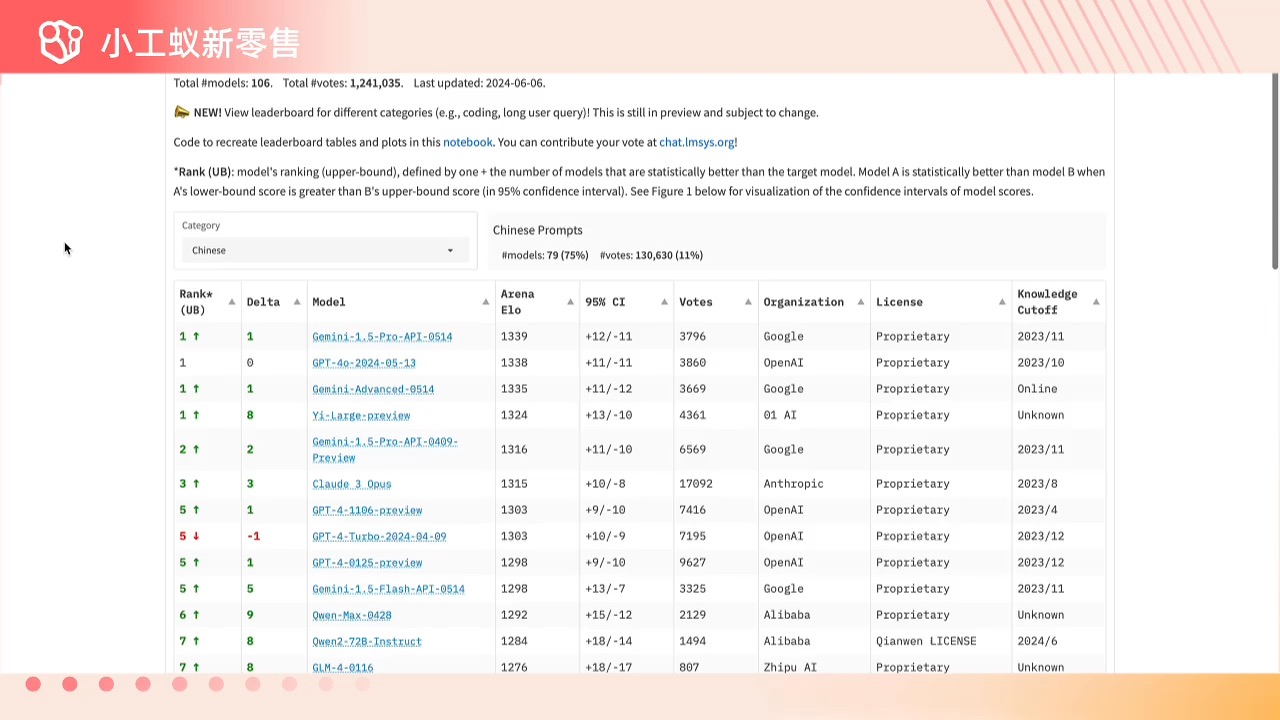Select the Qianwen LICENSE cell

(x=926, y=641)
